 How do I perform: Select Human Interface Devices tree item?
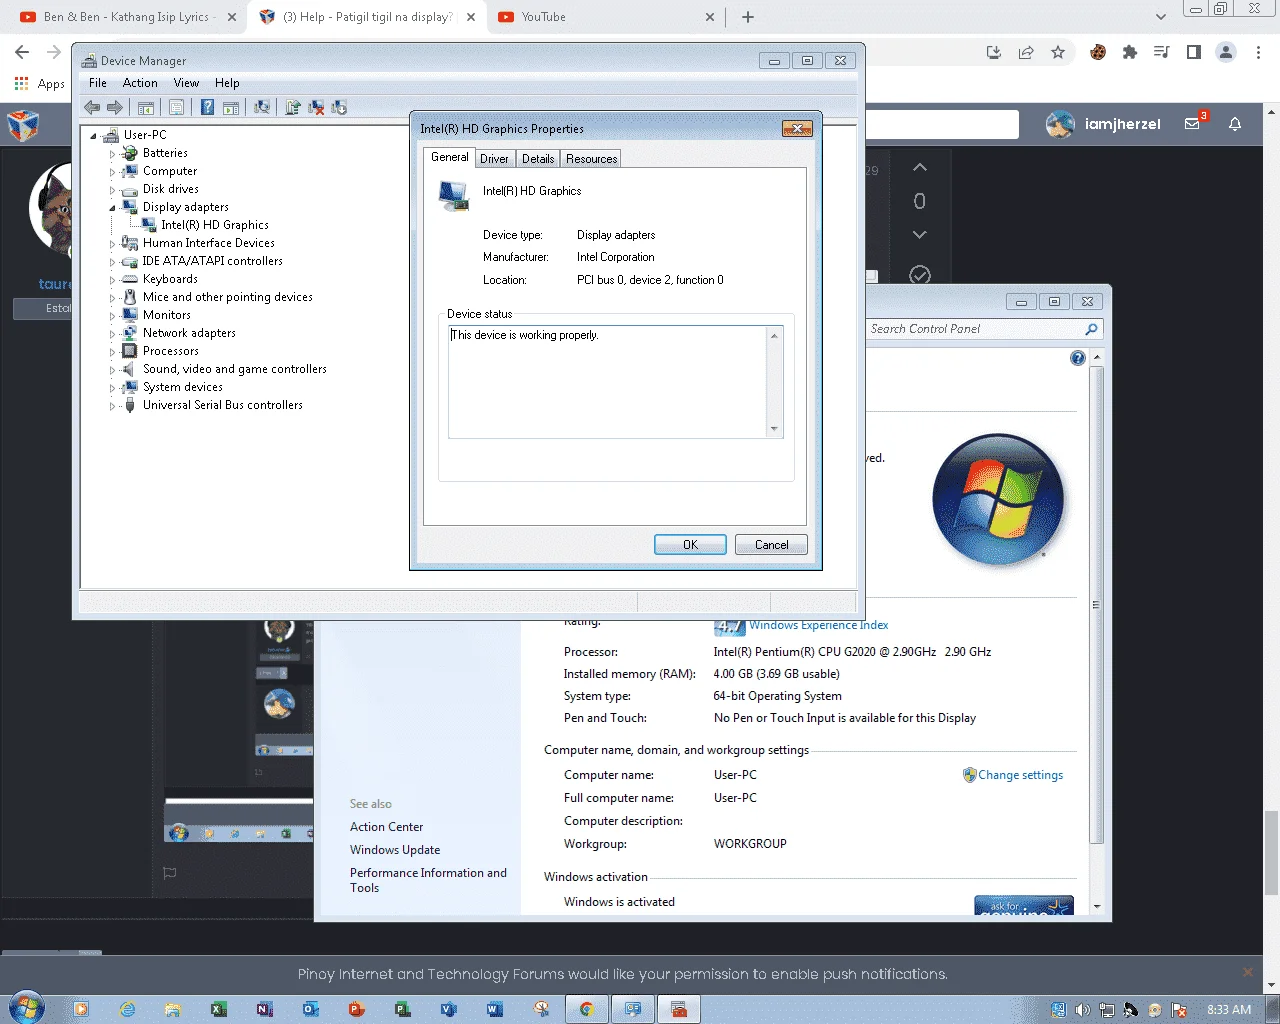click(x=208, y=243)
